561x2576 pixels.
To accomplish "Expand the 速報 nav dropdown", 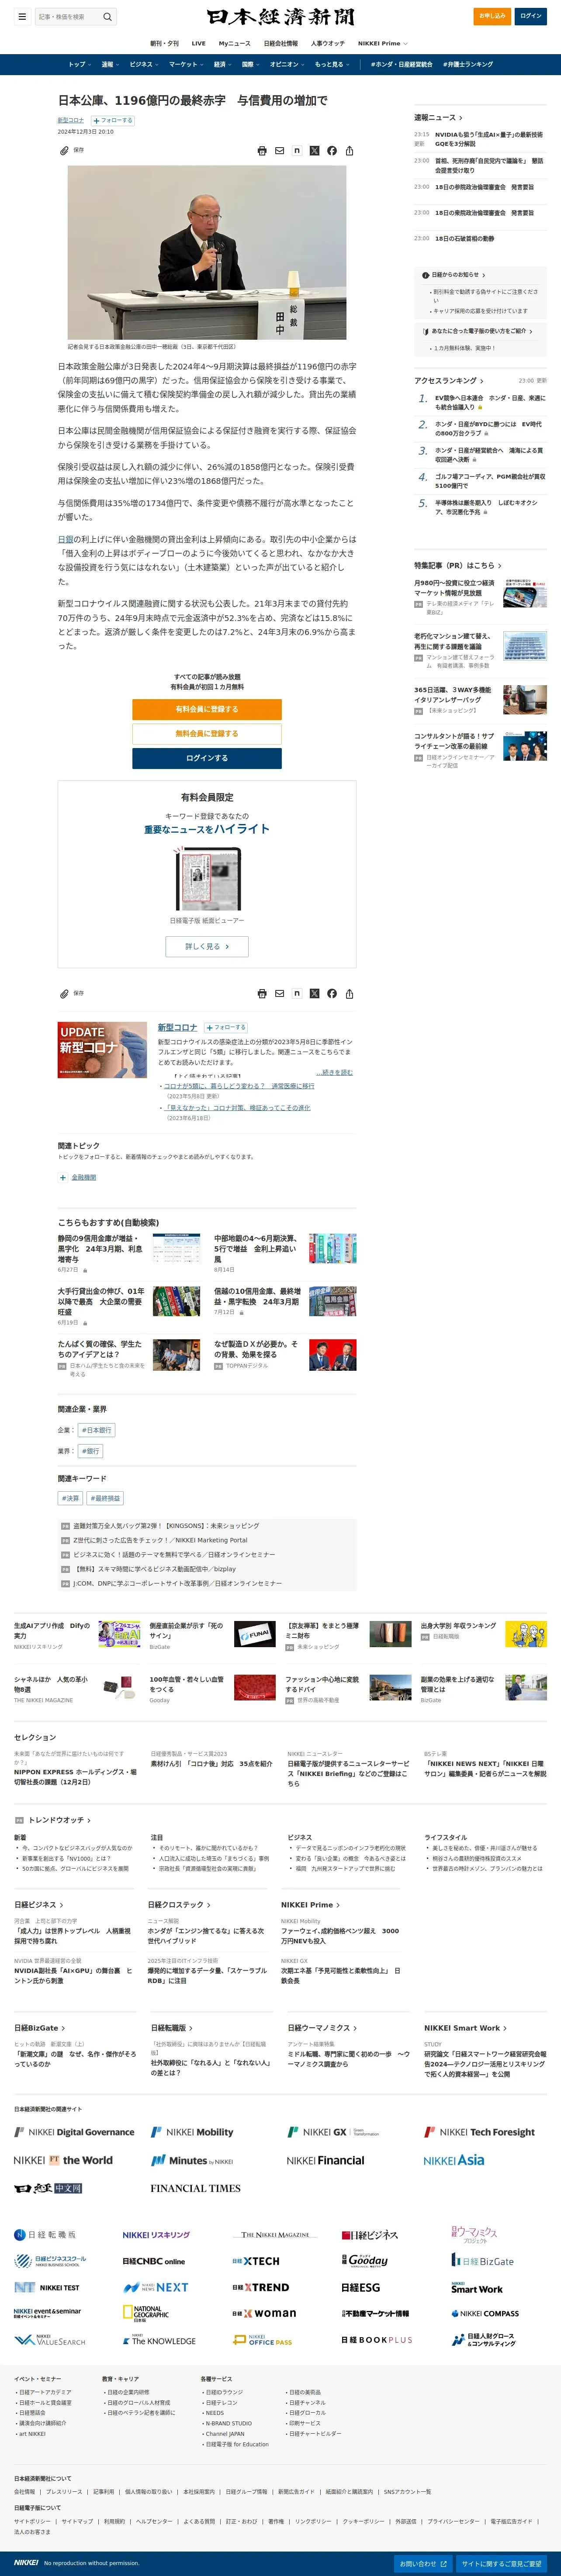I will (110, 64).
